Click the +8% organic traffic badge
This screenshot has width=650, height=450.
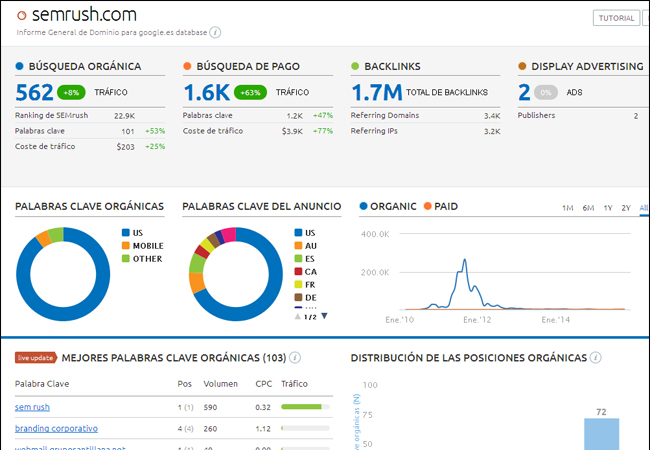coord(71,92)
